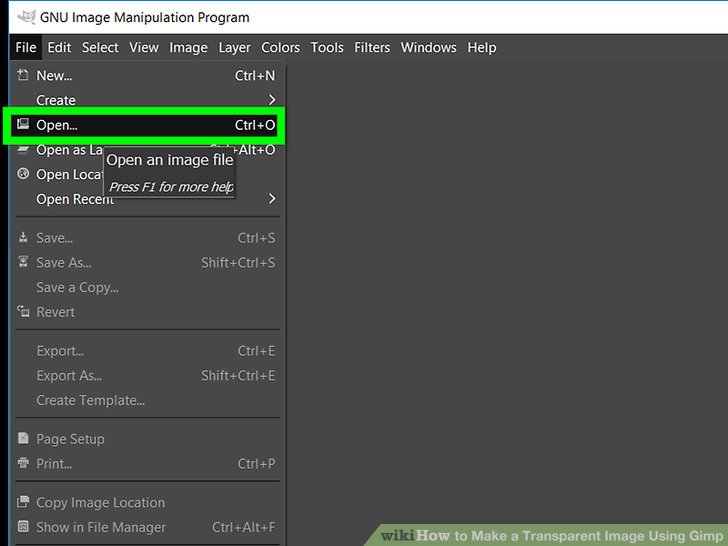The height and width of the screenshot is (546, 728).
Task: Choose Create Template... entry
Action: click(x=146, y=400)
